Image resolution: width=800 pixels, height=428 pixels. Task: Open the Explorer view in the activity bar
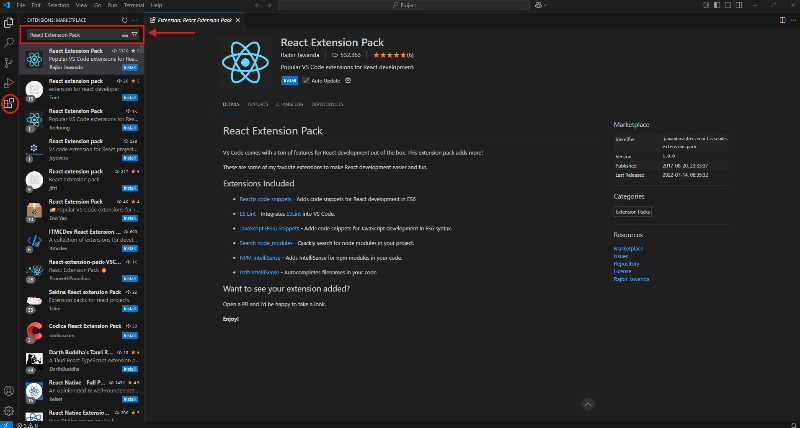pyautogui.click(x=9, y=23)
